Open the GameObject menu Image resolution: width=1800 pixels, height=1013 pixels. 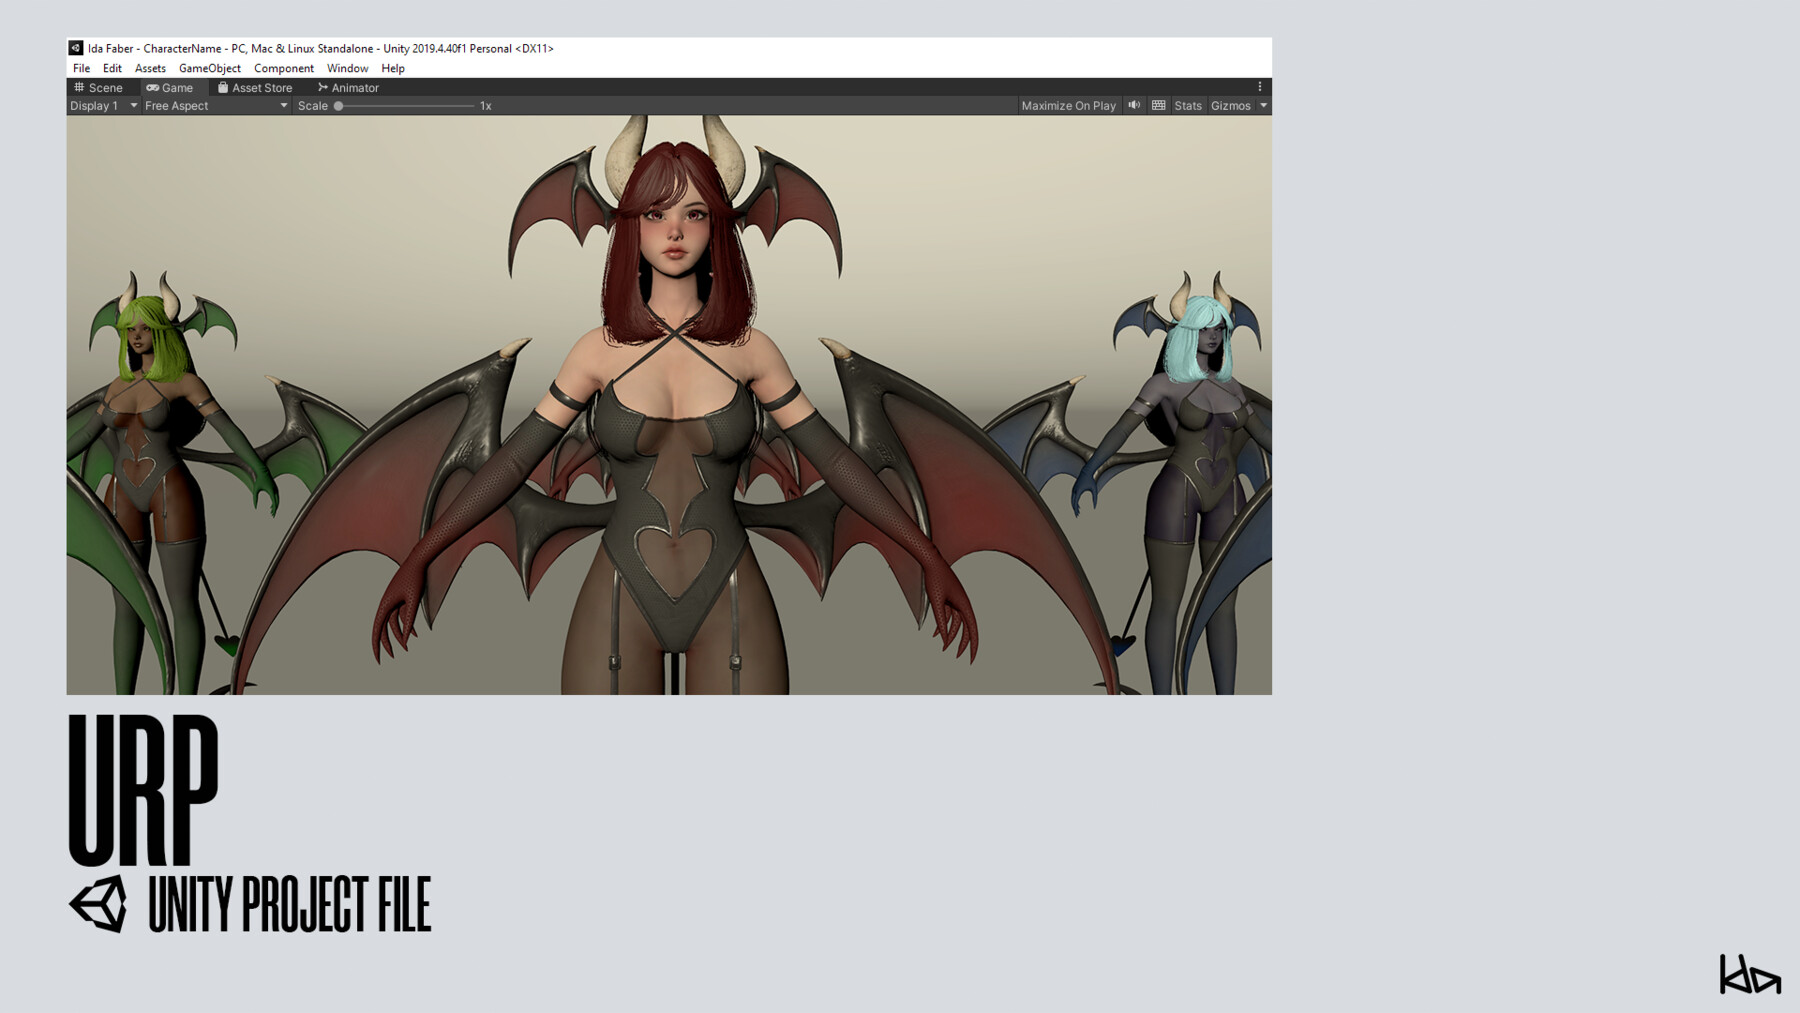209,68
